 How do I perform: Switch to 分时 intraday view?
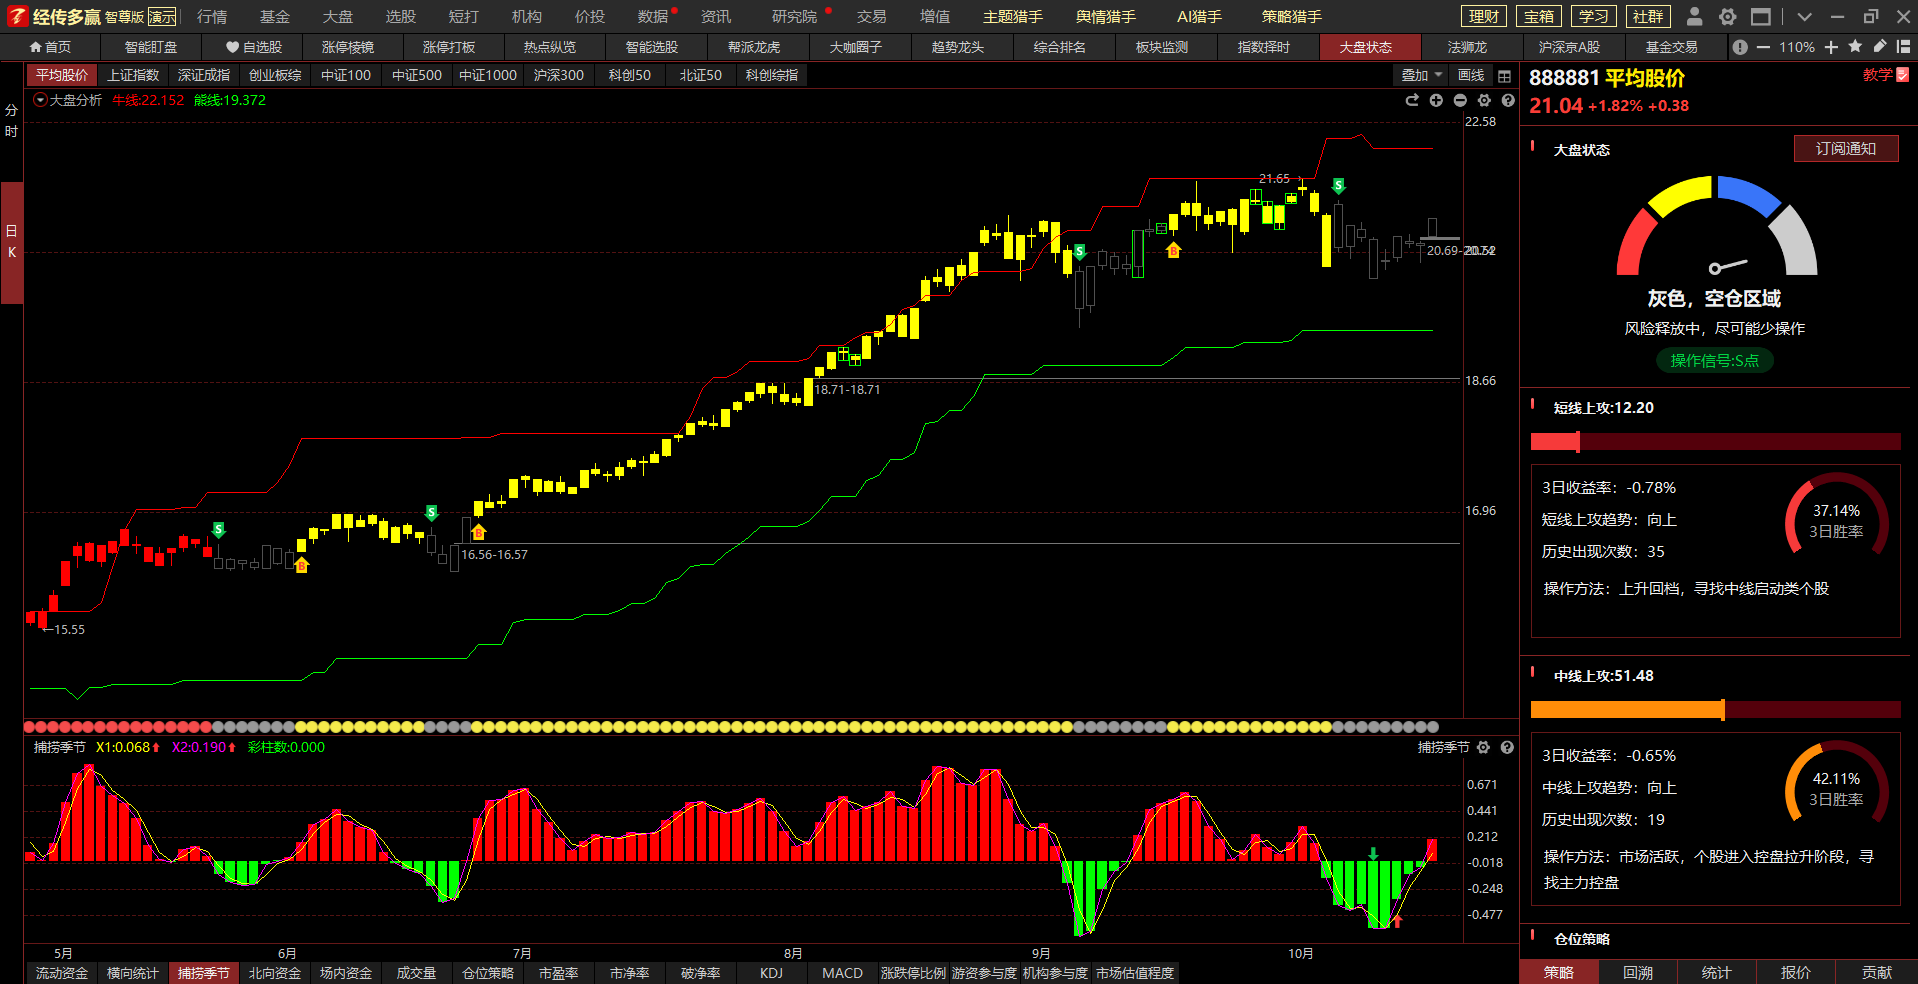[11, 121]
